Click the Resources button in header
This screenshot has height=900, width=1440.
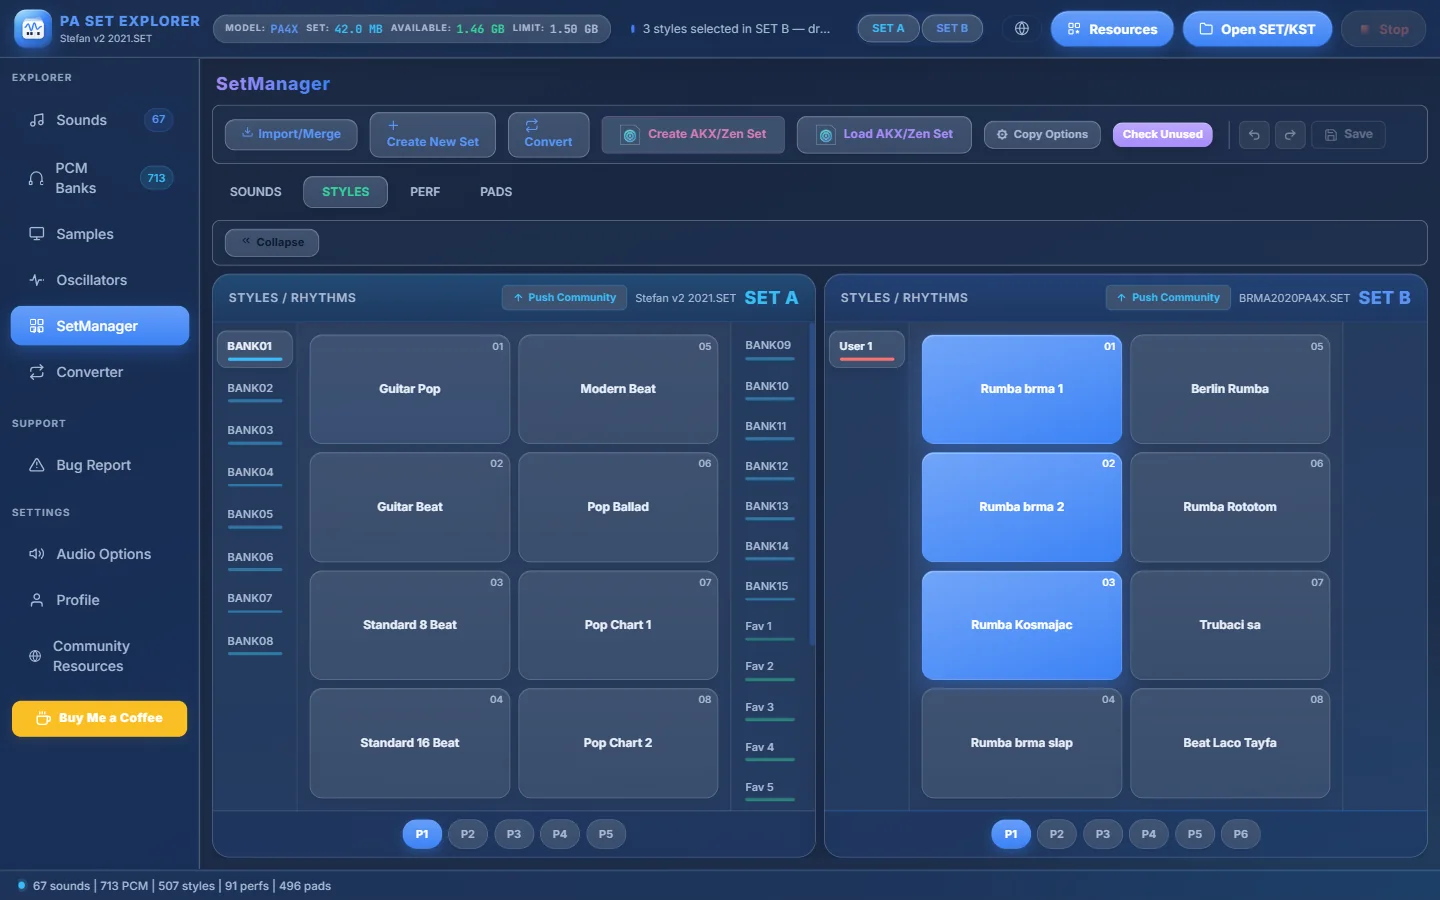[1112, 29]
